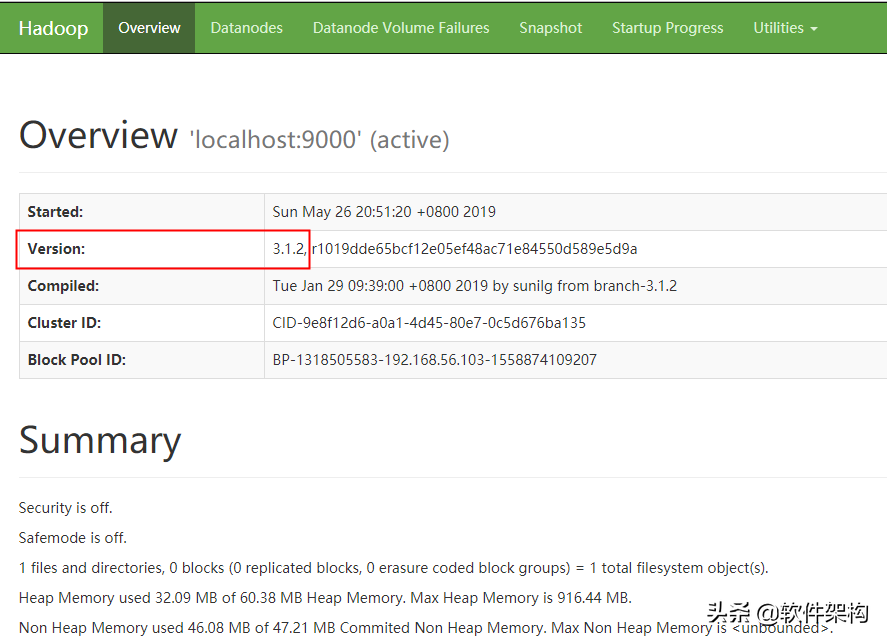This screenshot has height=642, width=887.
Task: Click the Block Pool ID: row label
Action: coord(77,360)
